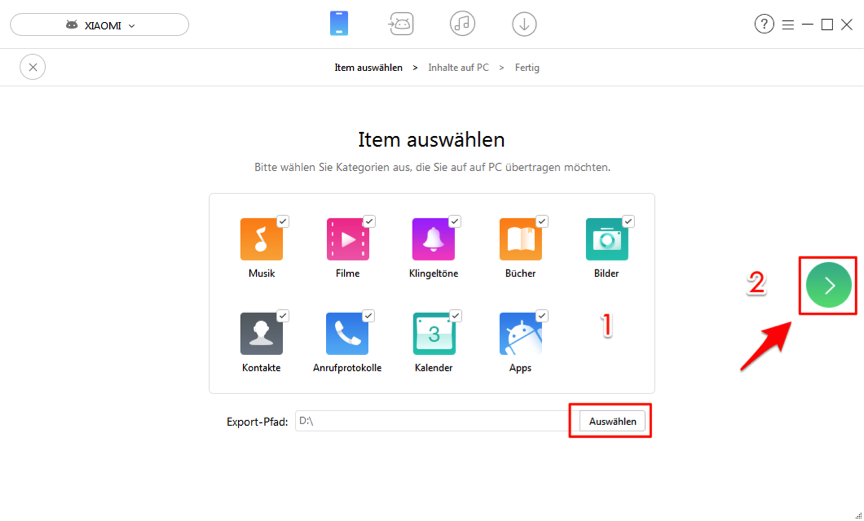Click the Apps Android icon
Image resolution: width=864 pixels, height=521 pixels.
point(520,334)
